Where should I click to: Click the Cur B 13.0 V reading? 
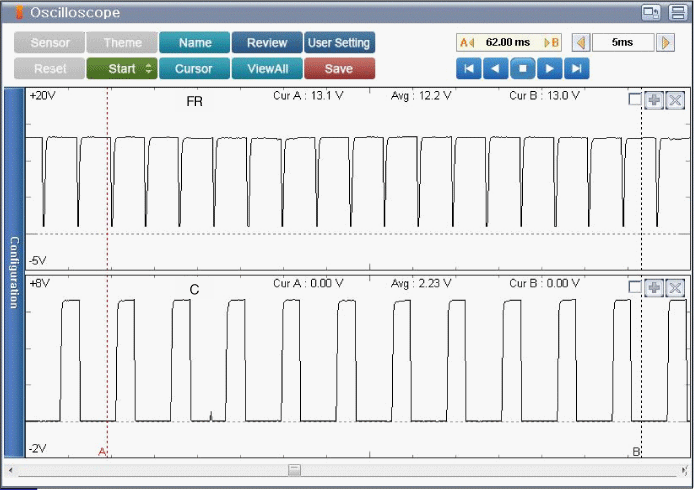pyautogui.click(x=544, y=96)
